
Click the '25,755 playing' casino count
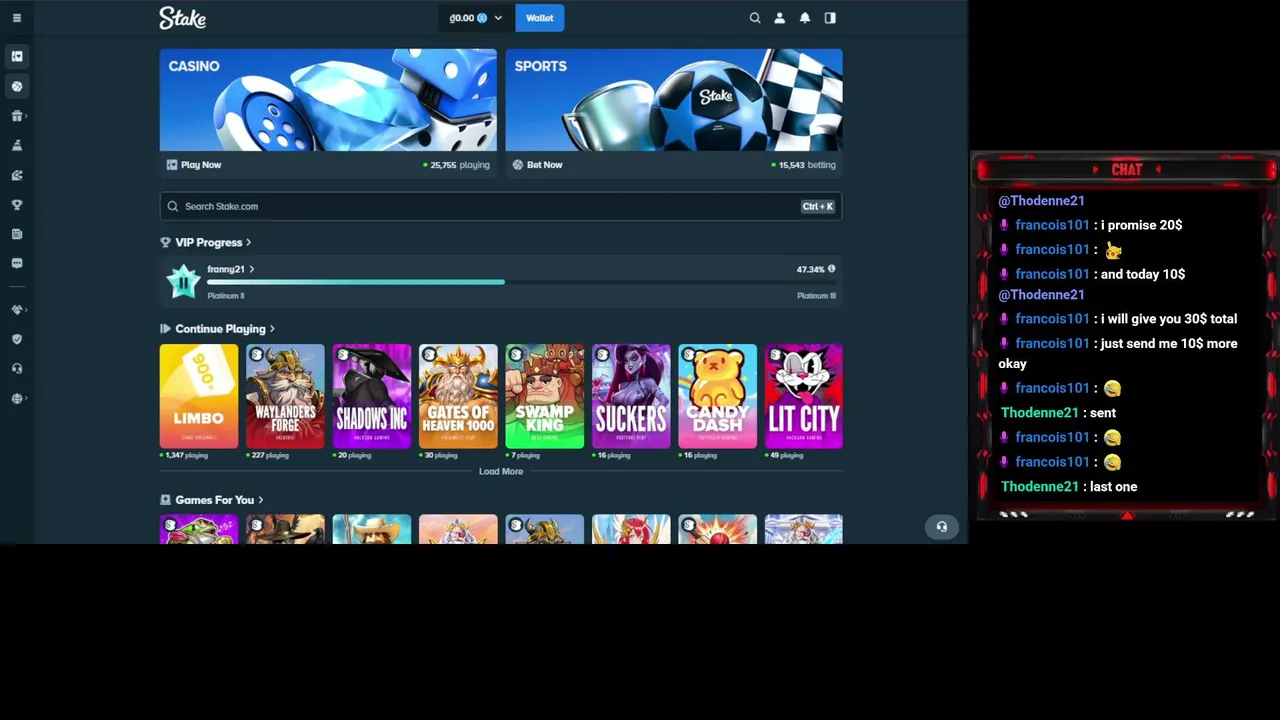[x=457, y=165]
